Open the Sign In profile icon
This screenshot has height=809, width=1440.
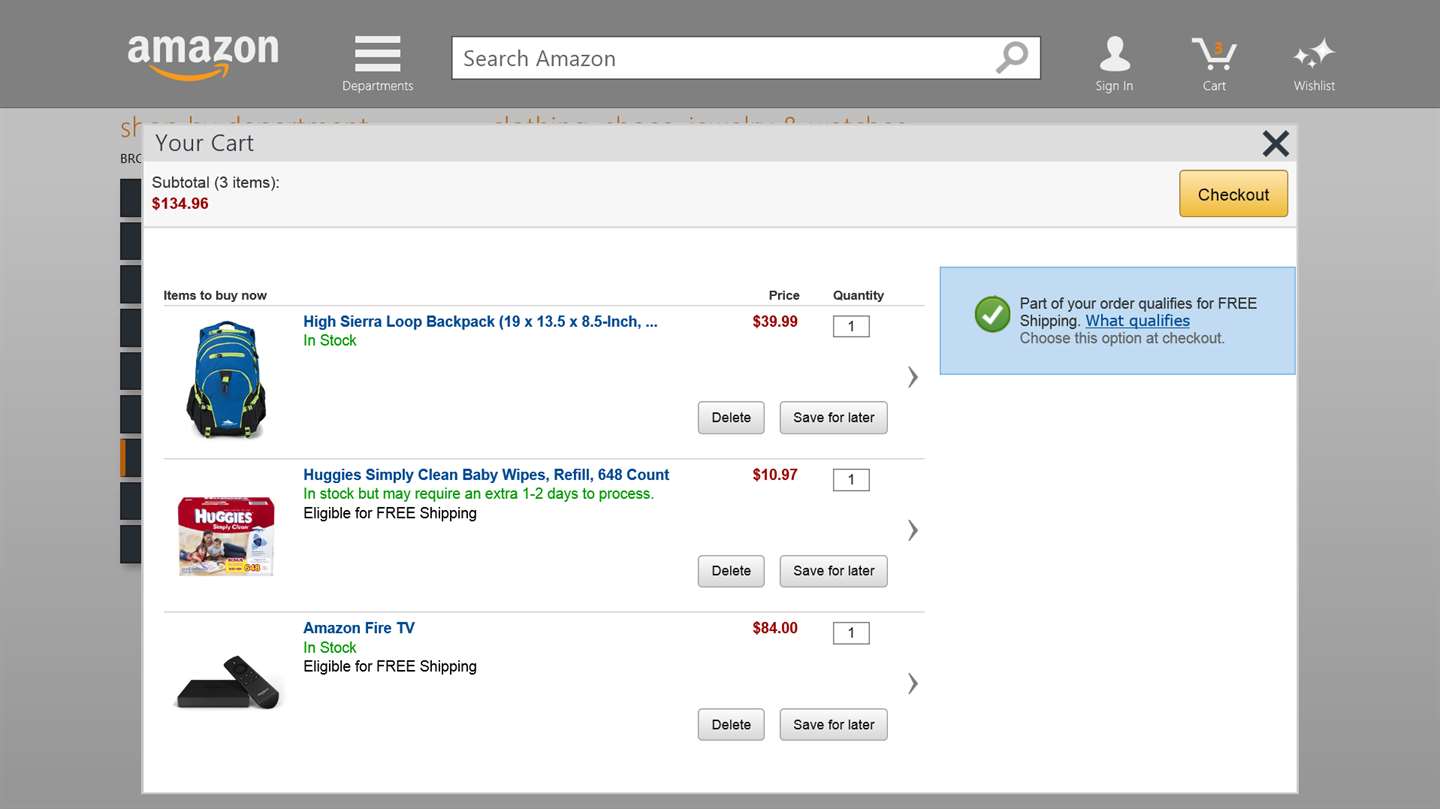[x=1114, y=54]
